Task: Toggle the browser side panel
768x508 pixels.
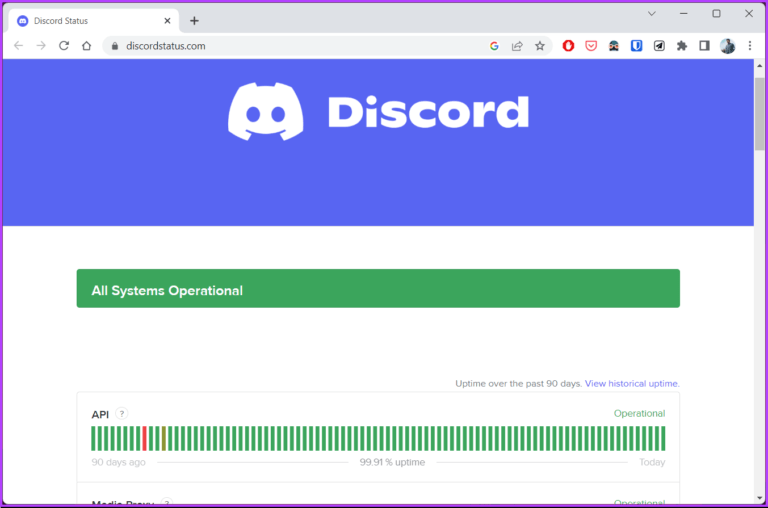Action: click(x=704, y=46)
